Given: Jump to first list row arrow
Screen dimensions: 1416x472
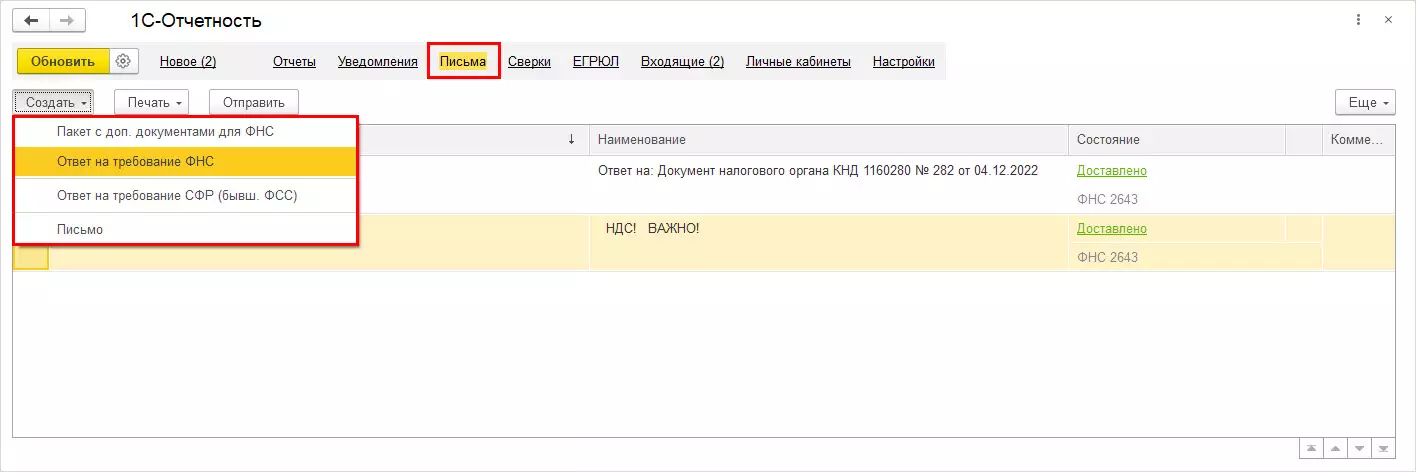Looking at the screenshot, I should (1312, 449).
